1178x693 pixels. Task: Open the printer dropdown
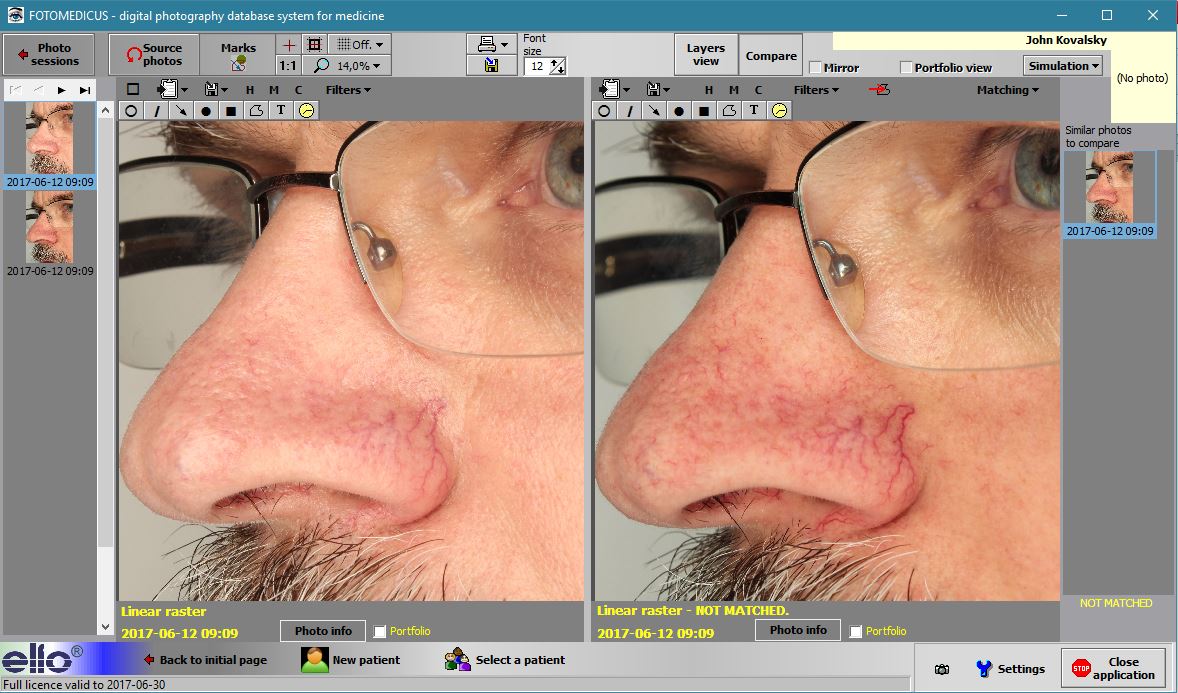[491, 44]
